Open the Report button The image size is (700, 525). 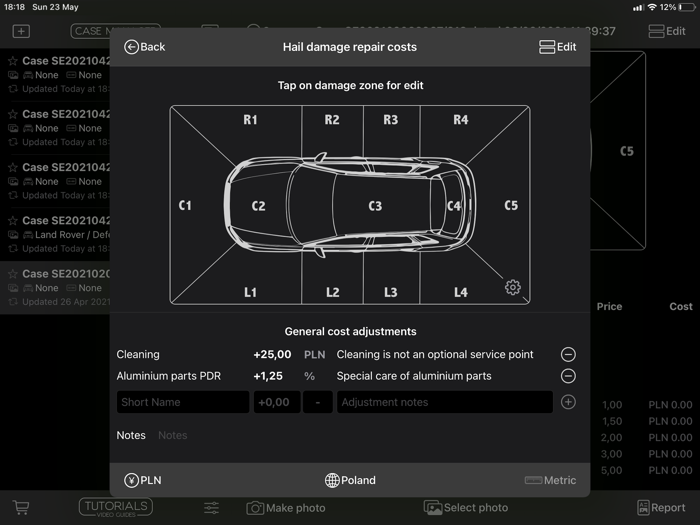click(661, 508)
